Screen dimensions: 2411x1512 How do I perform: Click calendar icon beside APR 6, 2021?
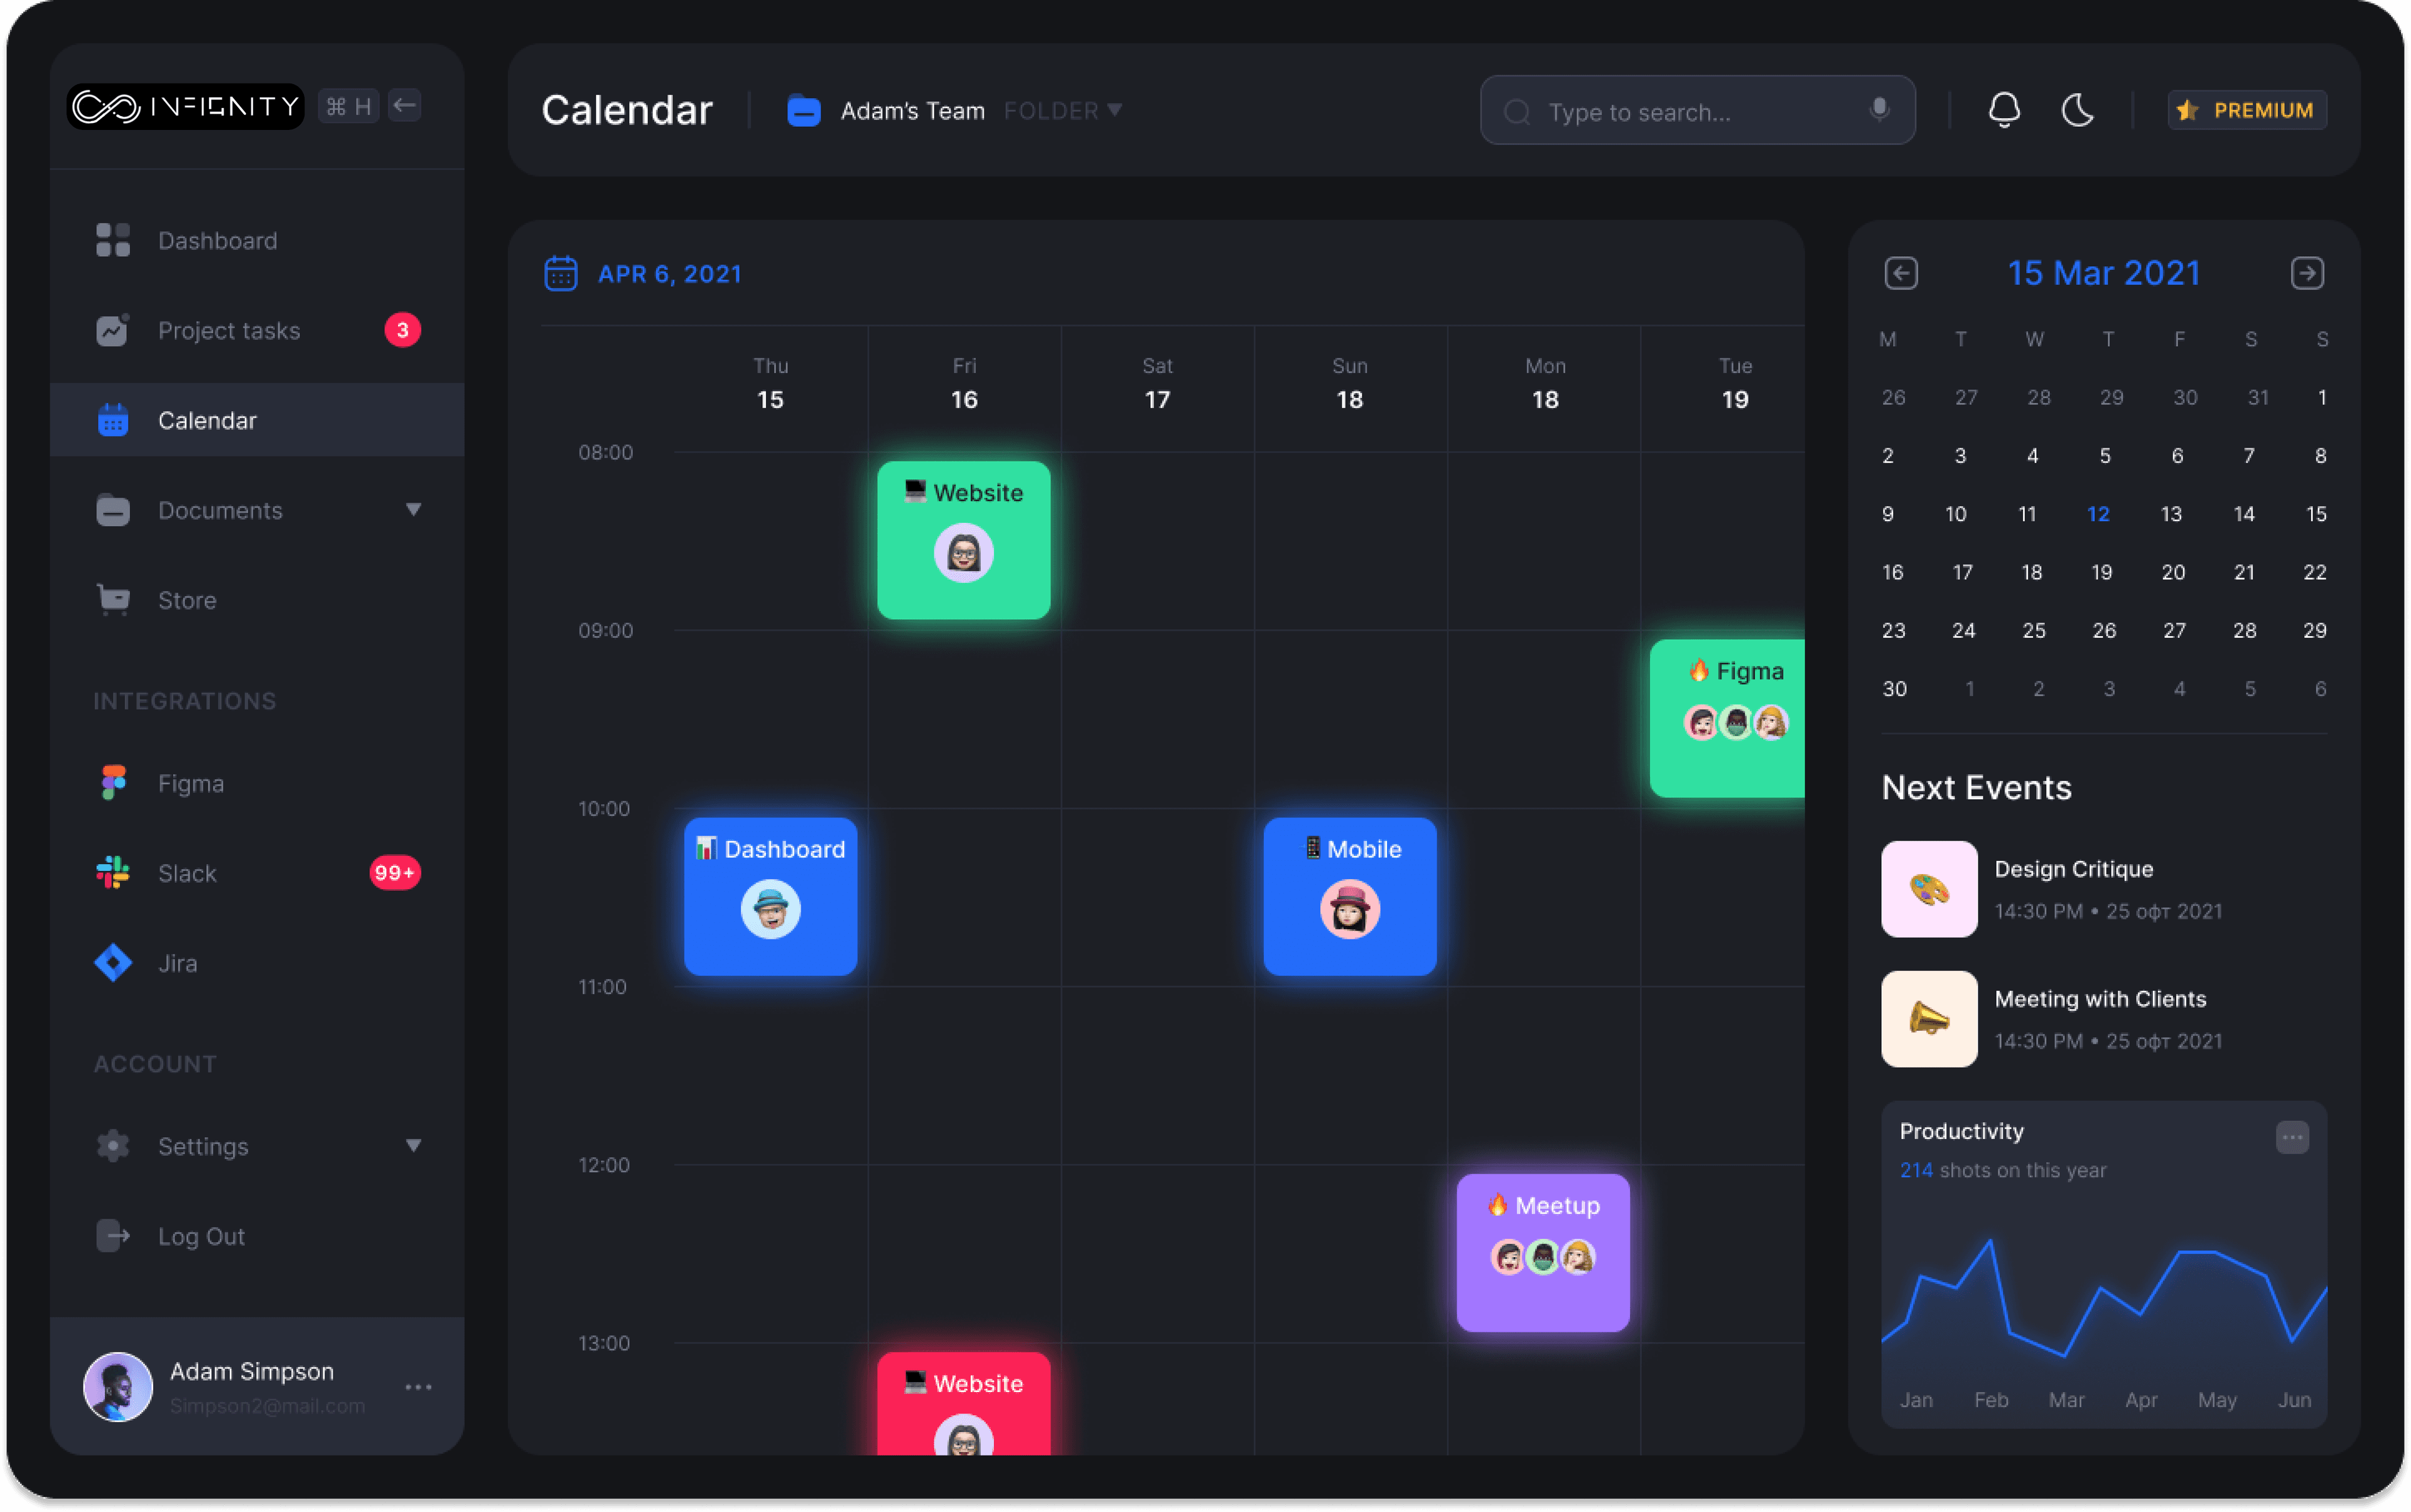561,273
